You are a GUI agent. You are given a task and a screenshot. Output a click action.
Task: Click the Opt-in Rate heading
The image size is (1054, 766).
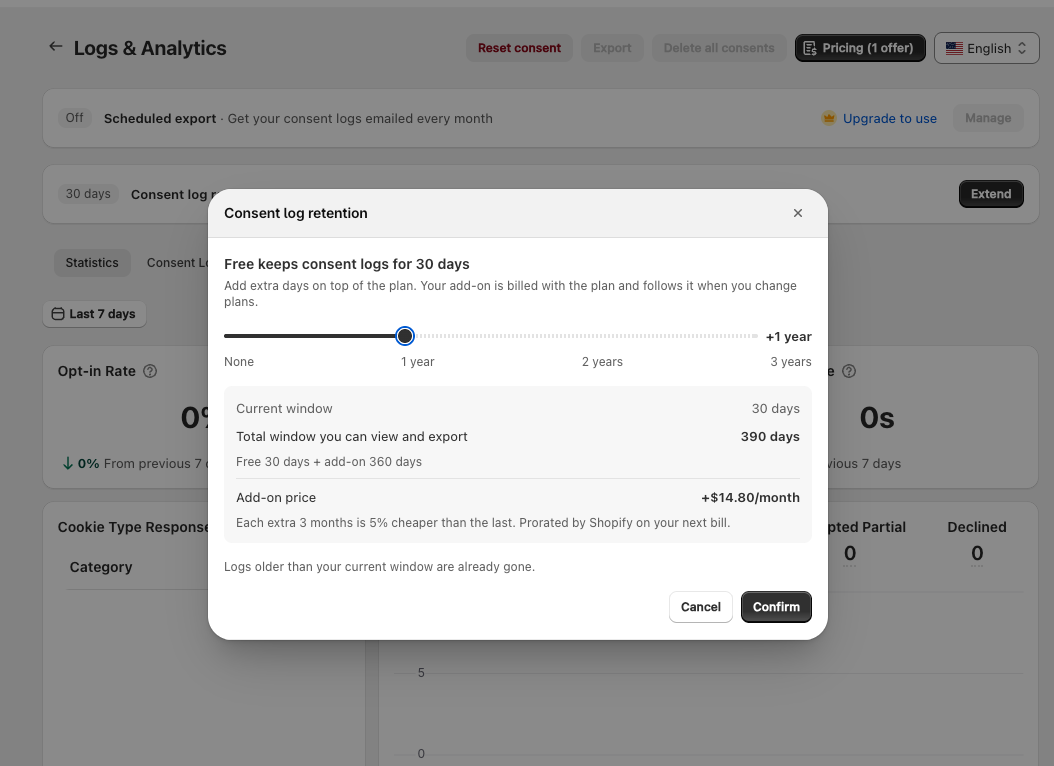[x=97, y=371]
